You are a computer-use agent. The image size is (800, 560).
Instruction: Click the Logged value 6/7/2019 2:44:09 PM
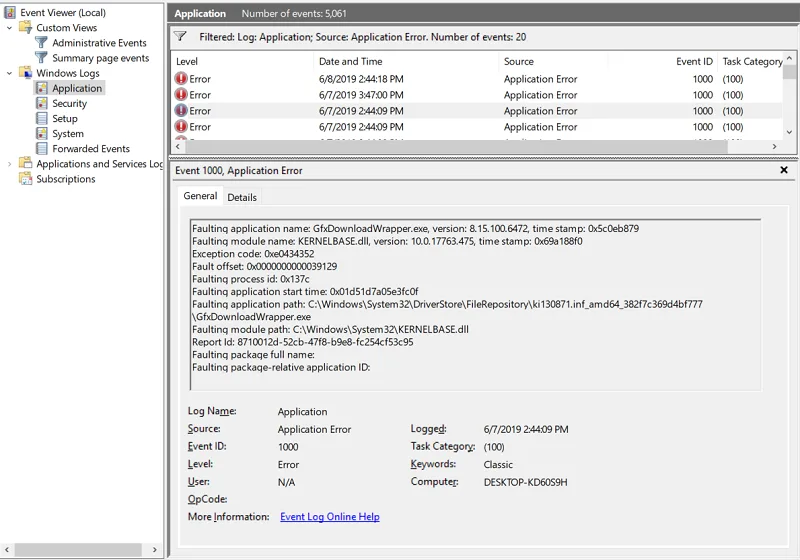(x=526, y=429)
